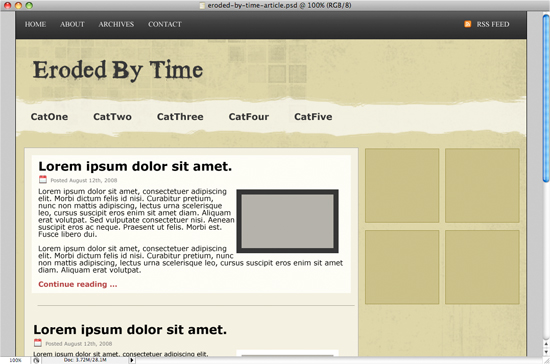The width and height of the screenshot is (550, 364).
Task: Select the CatFour category tab
Action: click(x=249, y=117)
